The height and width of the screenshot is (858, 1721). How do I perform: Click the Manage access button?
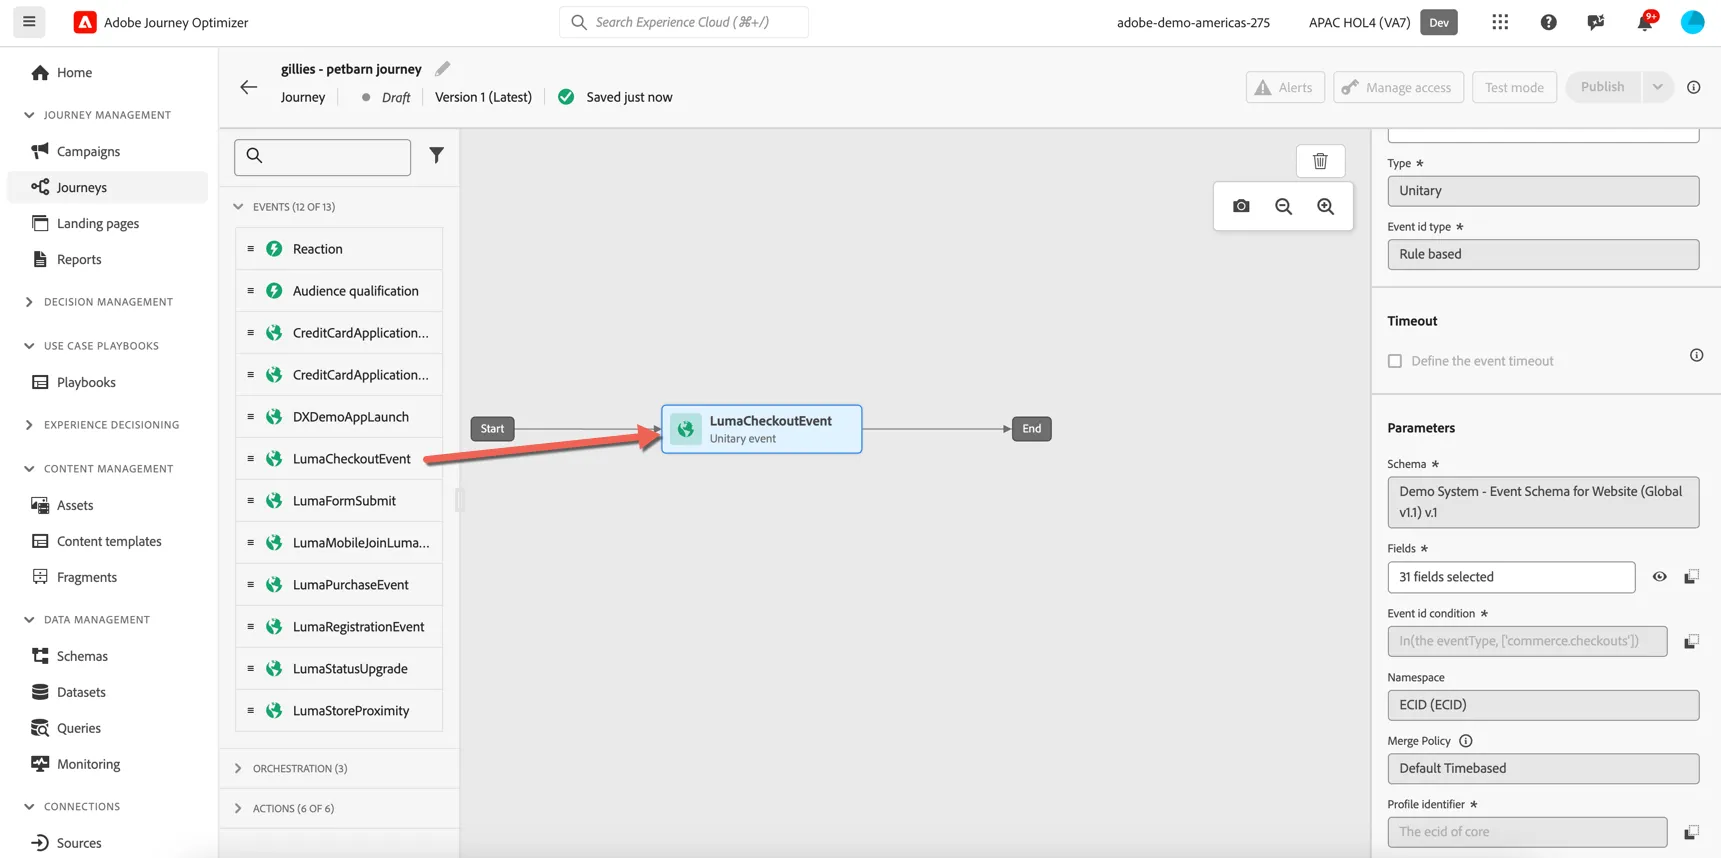point(1398,87)
